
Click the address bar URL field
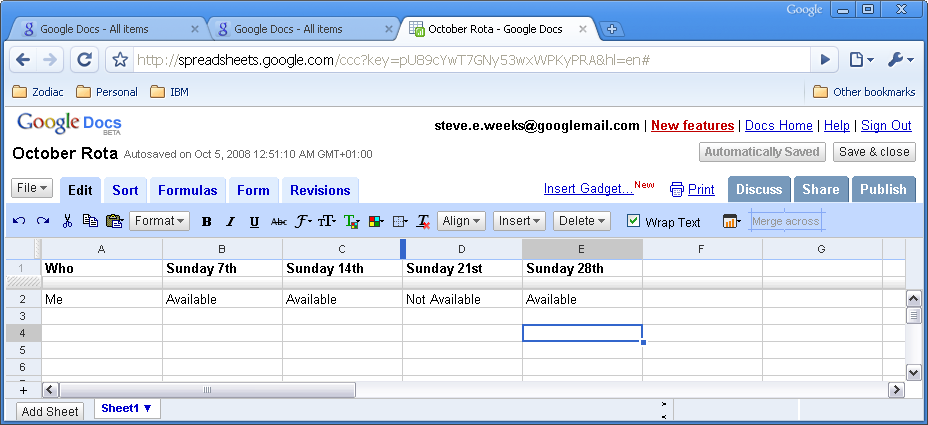point(471,60)
